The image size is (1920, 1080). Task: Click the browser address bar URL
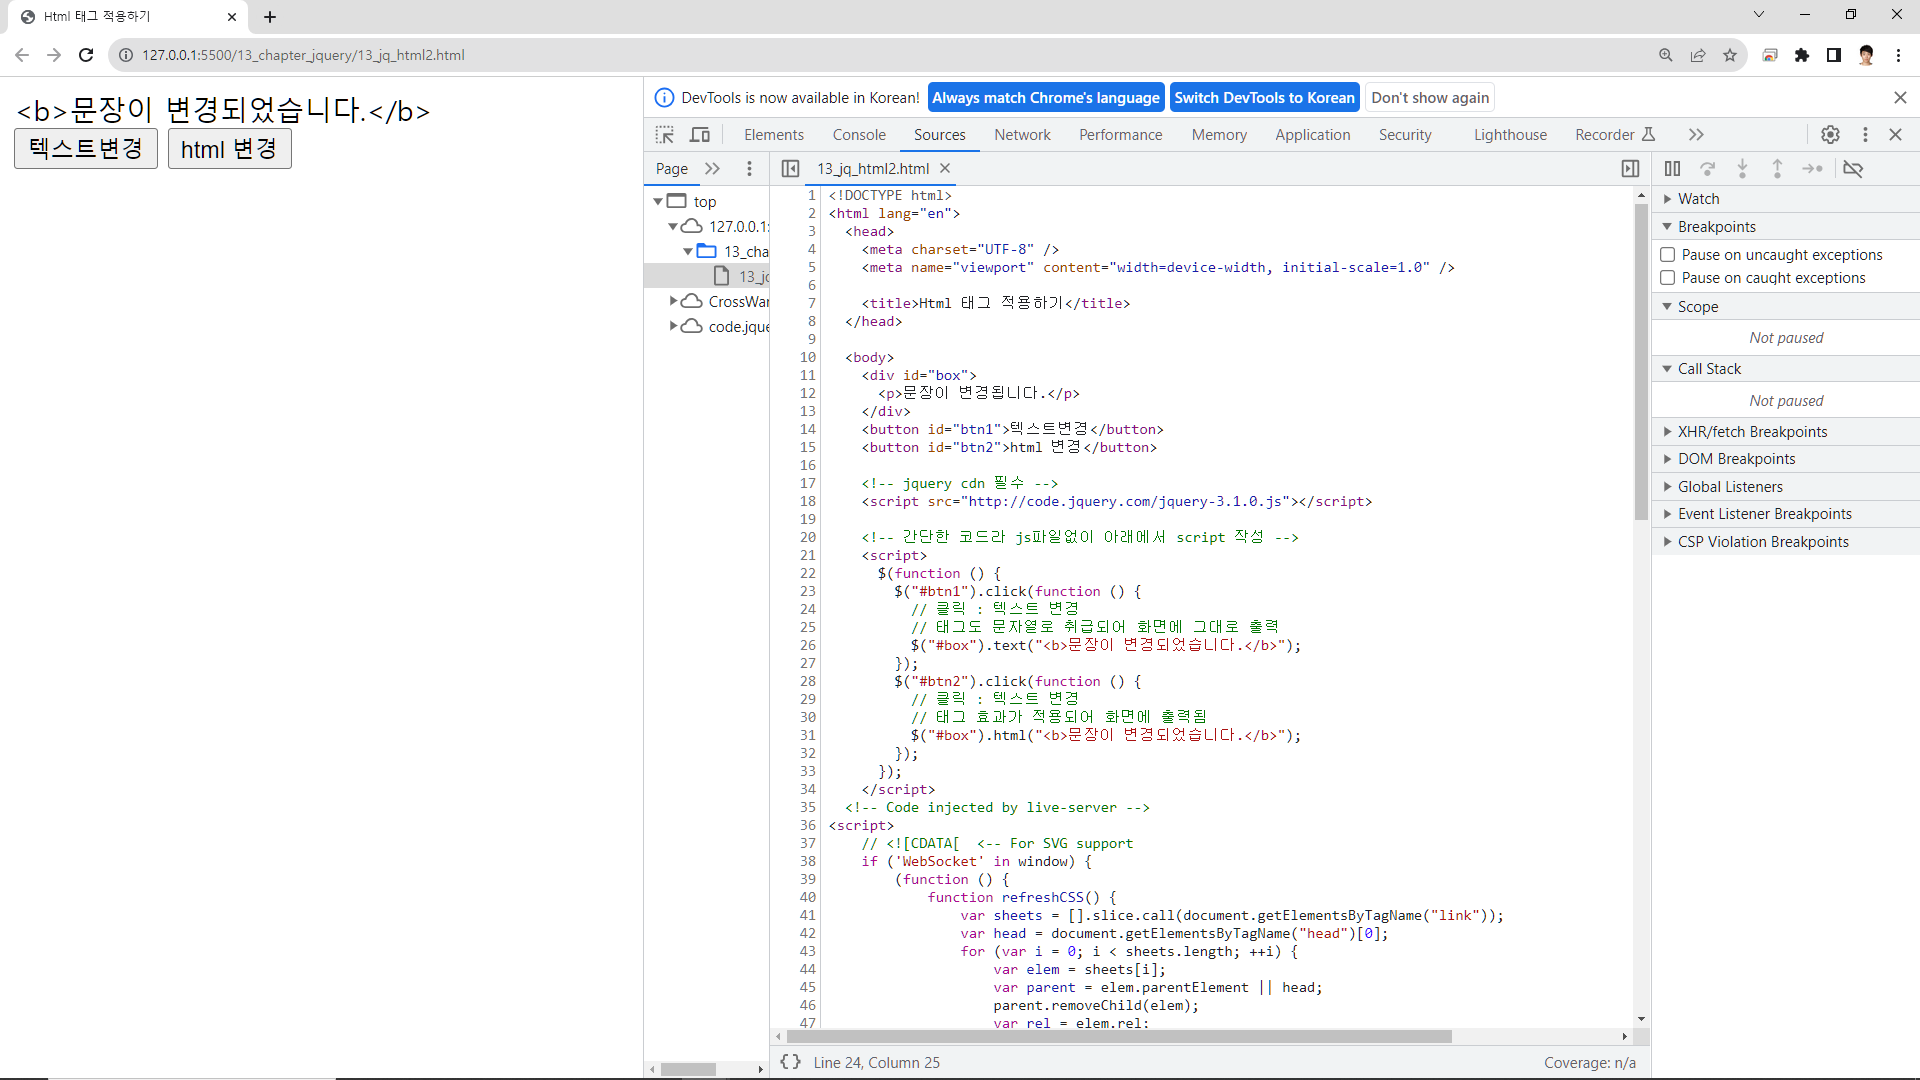click(303, 55)
